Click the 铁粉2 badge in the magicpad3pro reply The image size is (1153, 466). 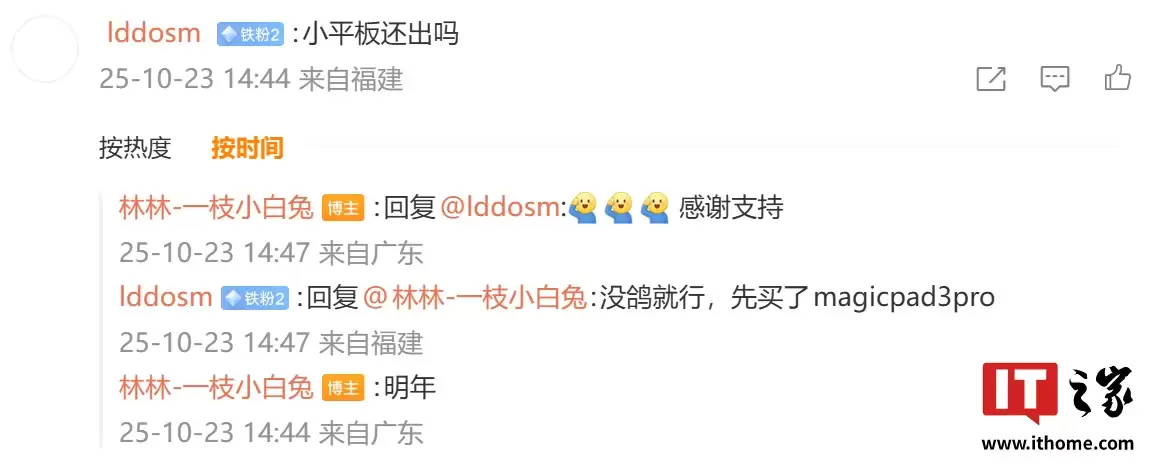point(254,298)
